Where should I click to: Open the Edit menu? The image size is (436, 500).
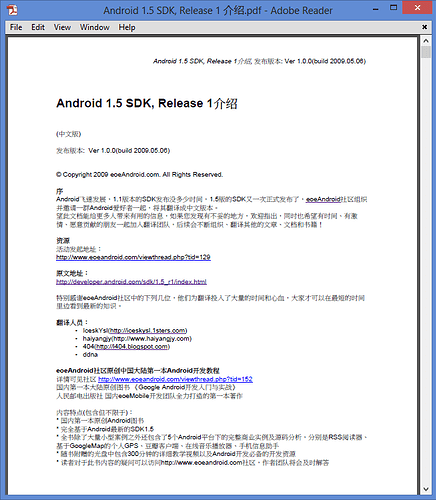point(38,27)
